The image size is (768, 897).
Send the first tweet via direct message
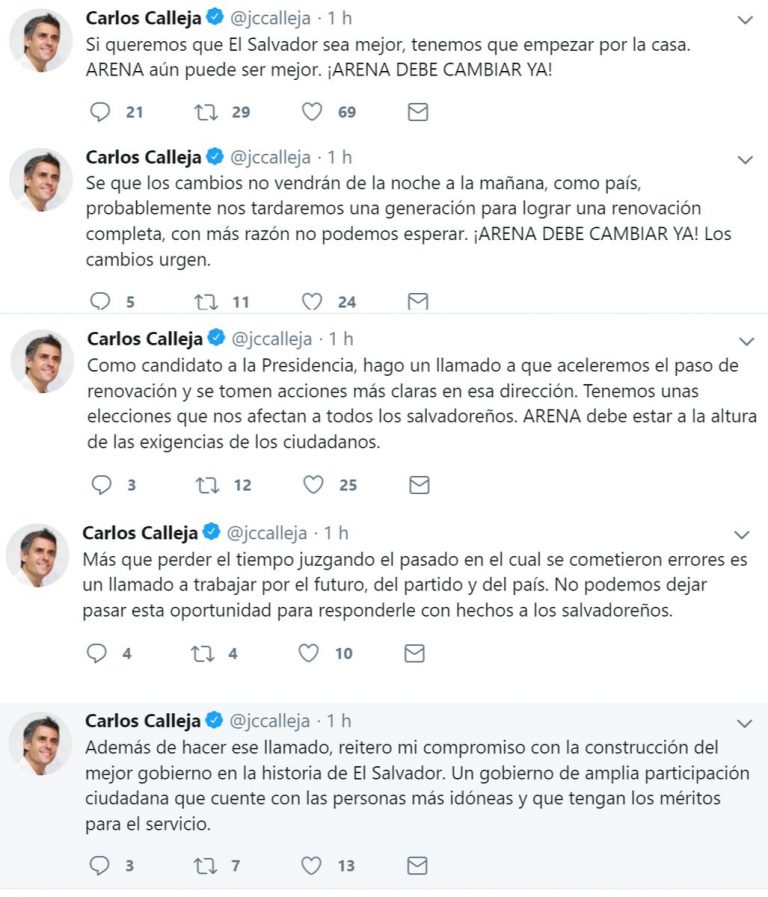pos(418,112)
